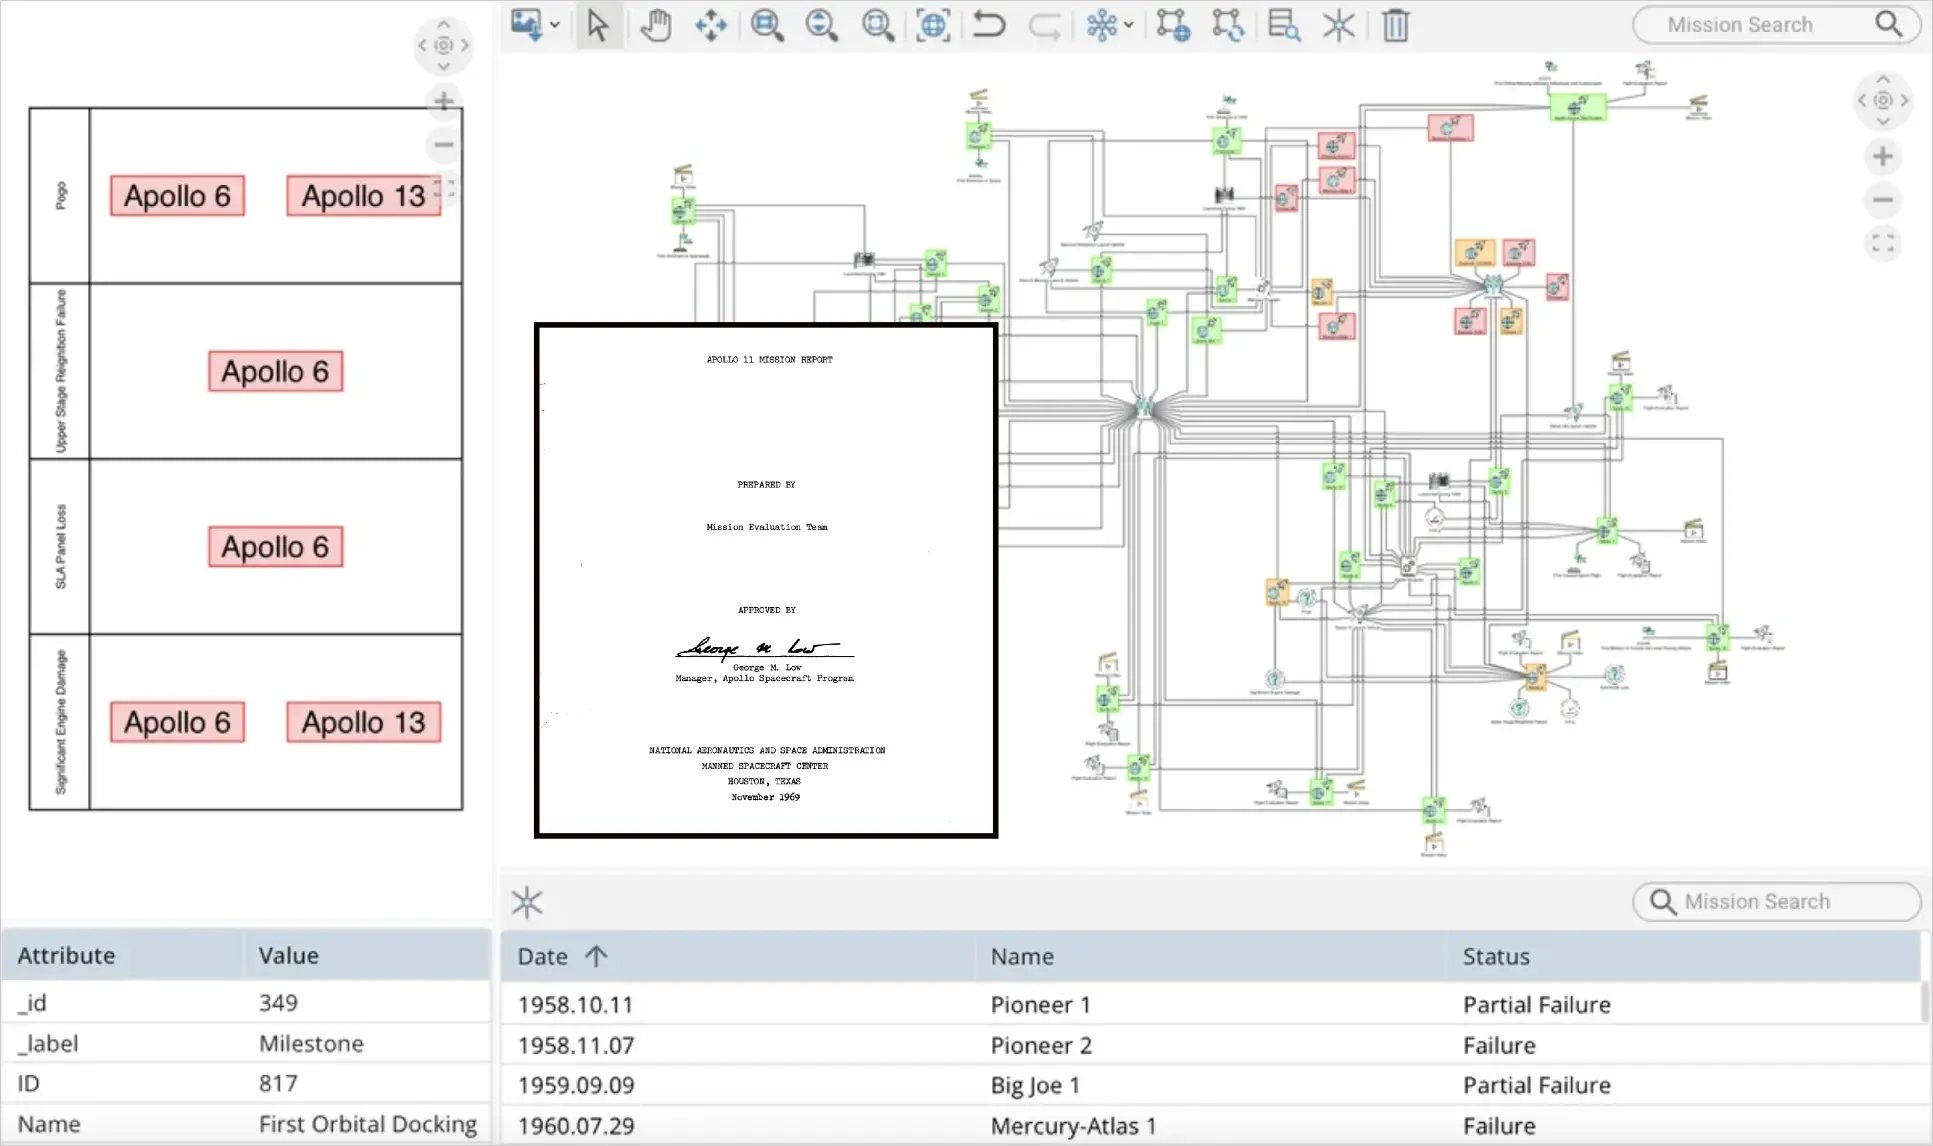Zoom out the main graph view
Viewport: 1933px width, 1146px height.
[1882, 200]
